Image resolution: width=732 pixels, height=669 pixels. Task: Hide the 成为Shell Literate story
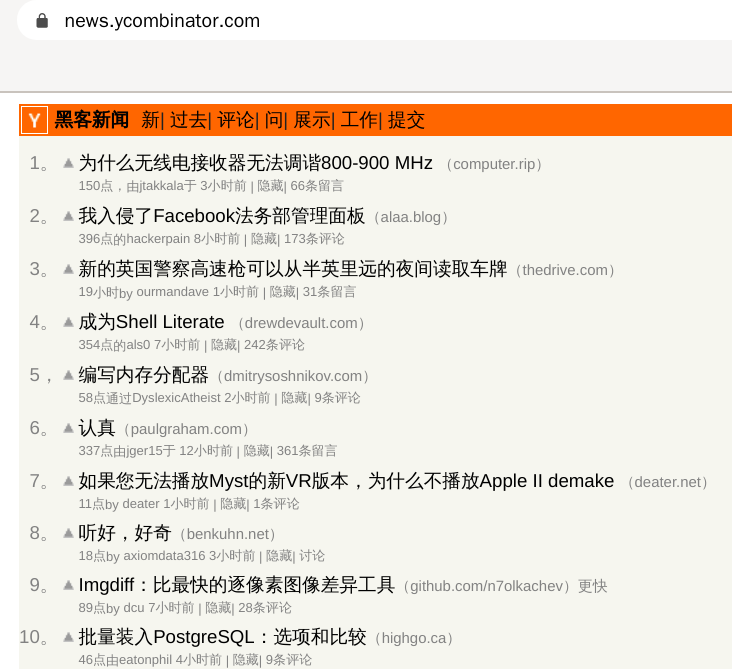224,345
